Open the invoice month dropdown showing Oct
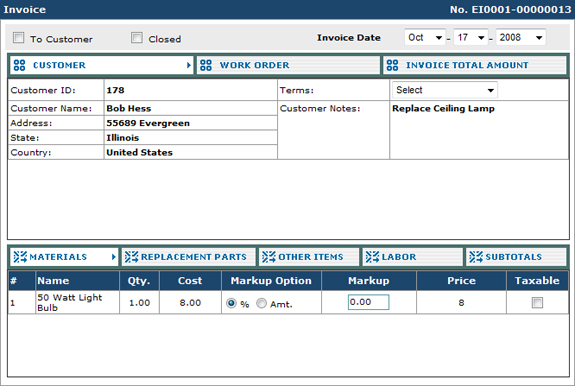 [x=425, y=37]
